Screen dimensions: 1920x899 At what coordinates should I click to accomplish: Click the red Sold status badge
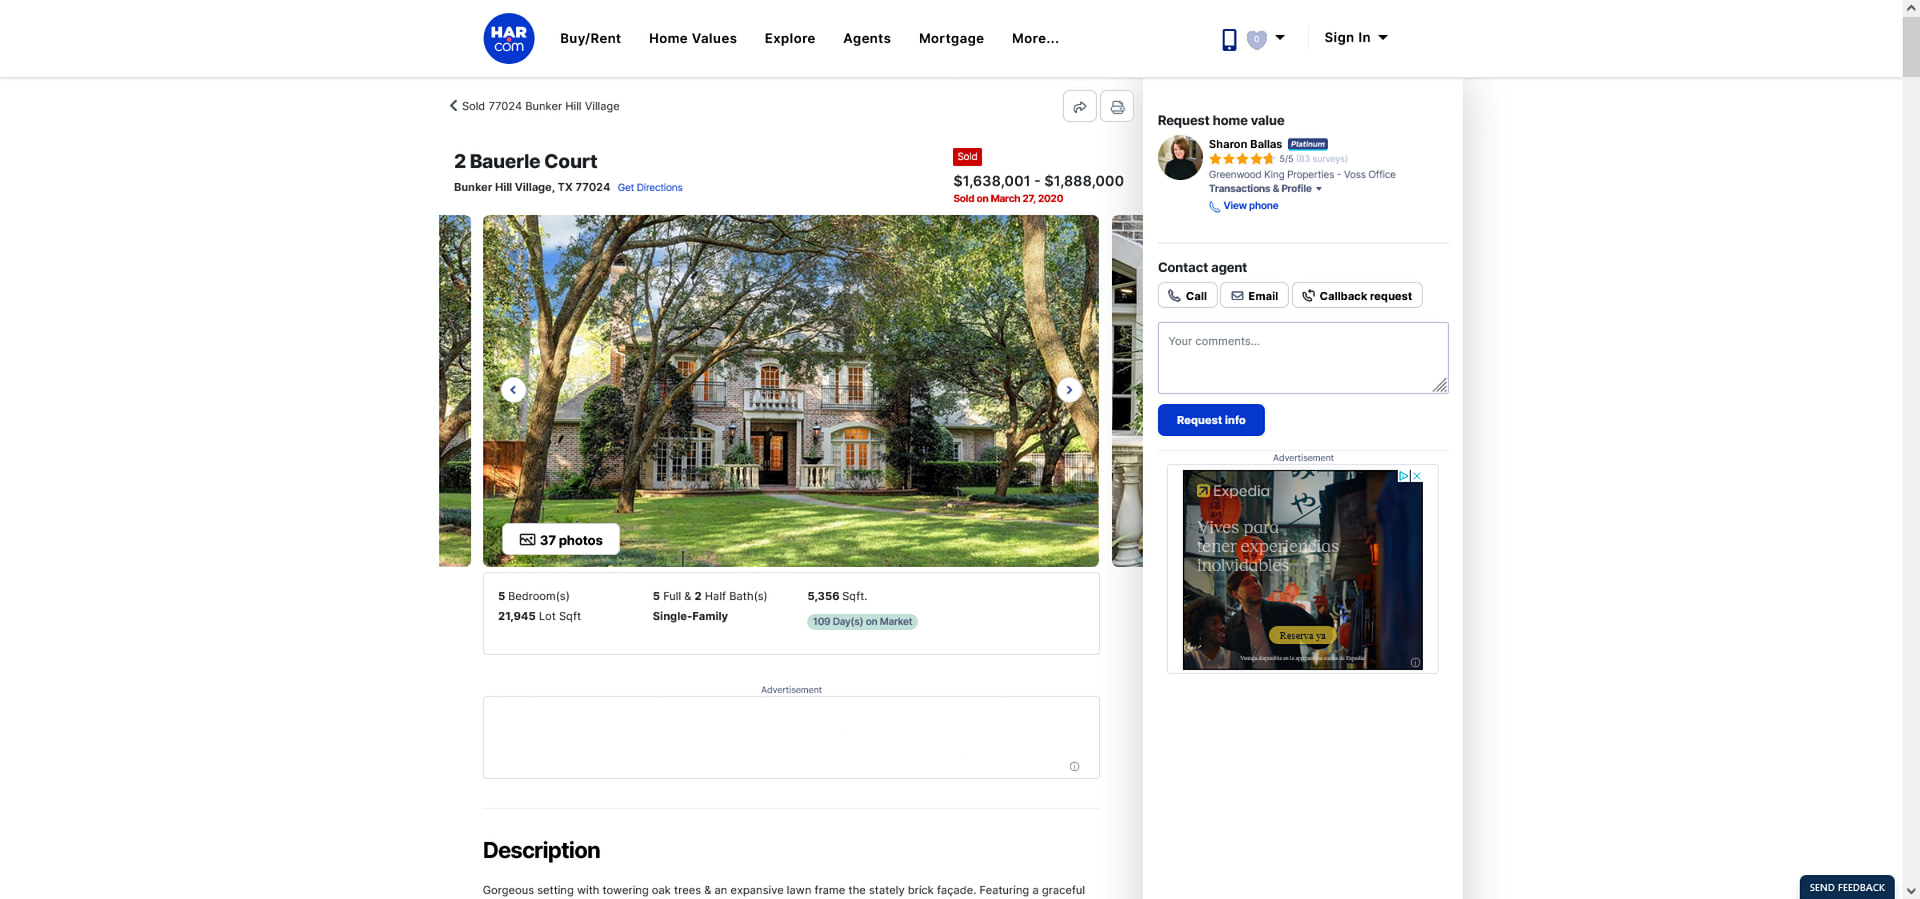(x=967, y=157)
